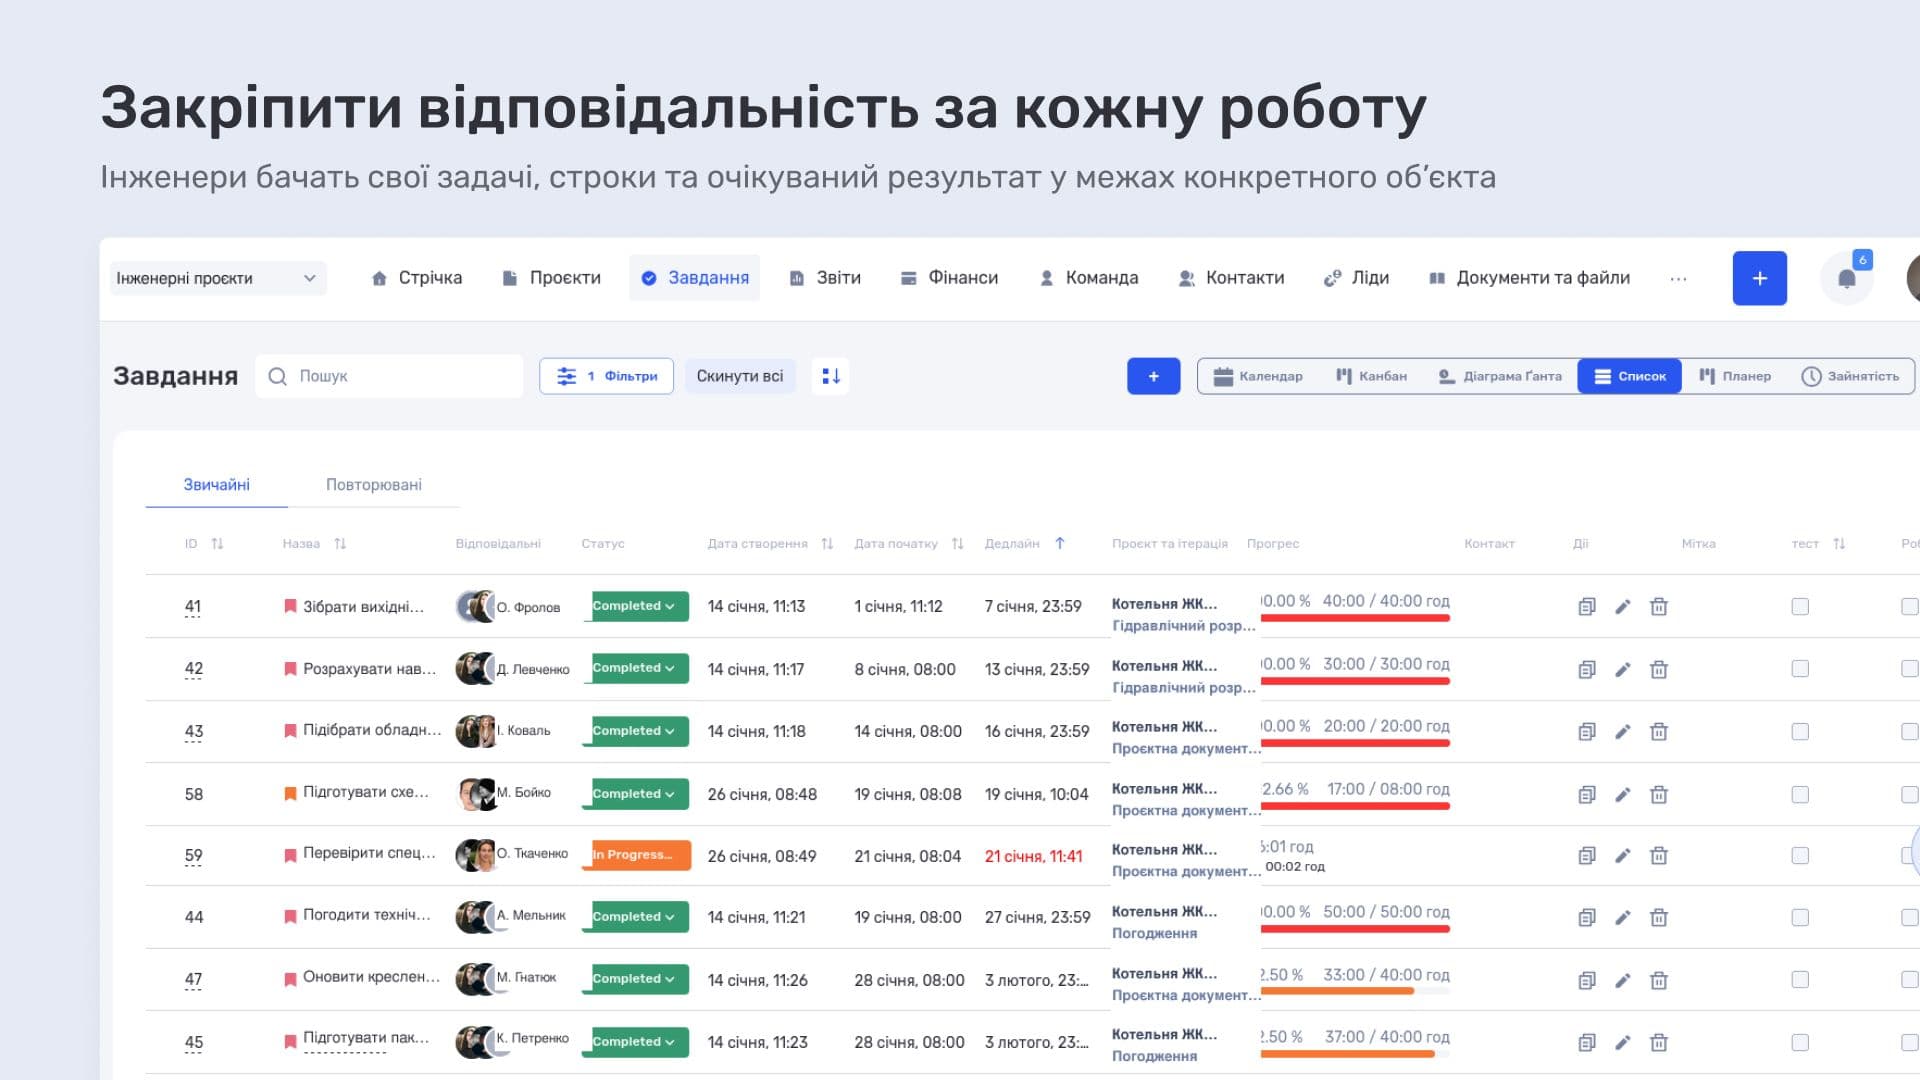
Task: Open the Фінанси section
Action: [950, 278]
